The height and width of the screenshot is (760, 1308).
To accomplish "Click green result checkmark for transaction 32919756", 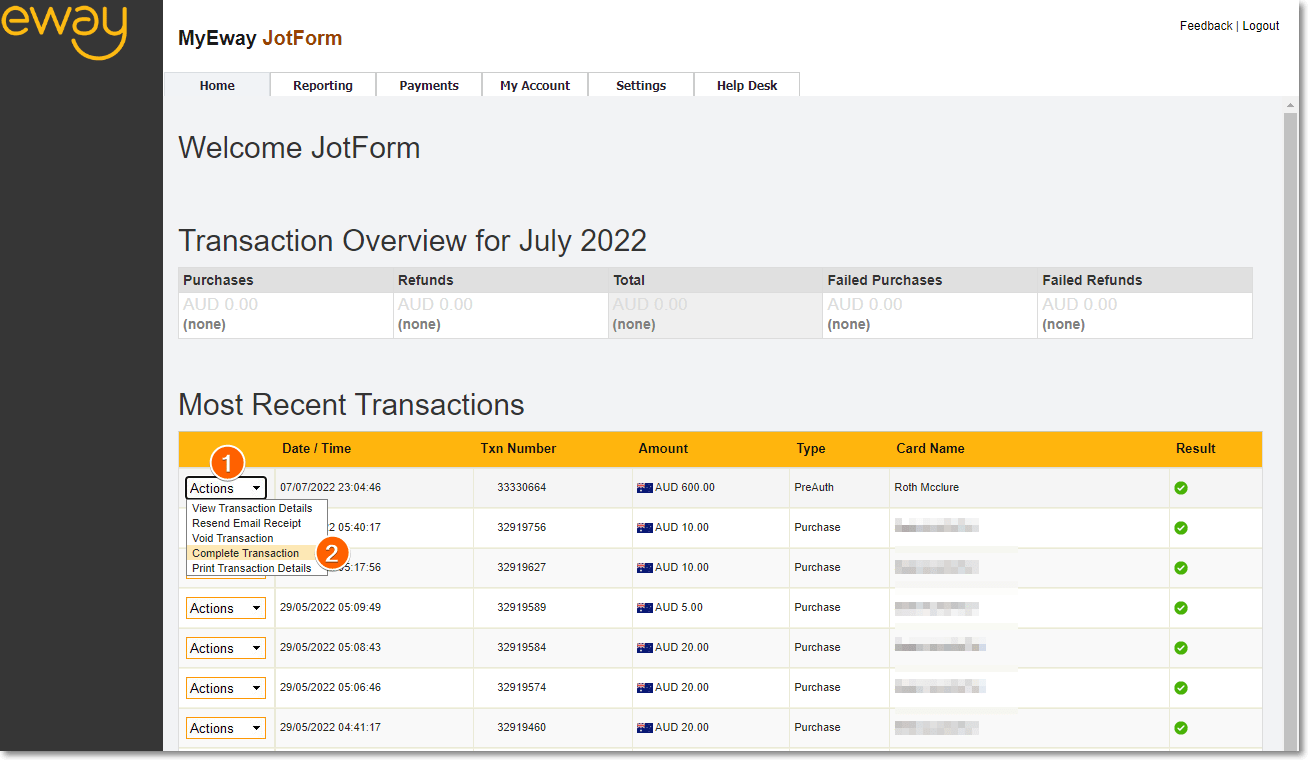I will pos(1181,528).
